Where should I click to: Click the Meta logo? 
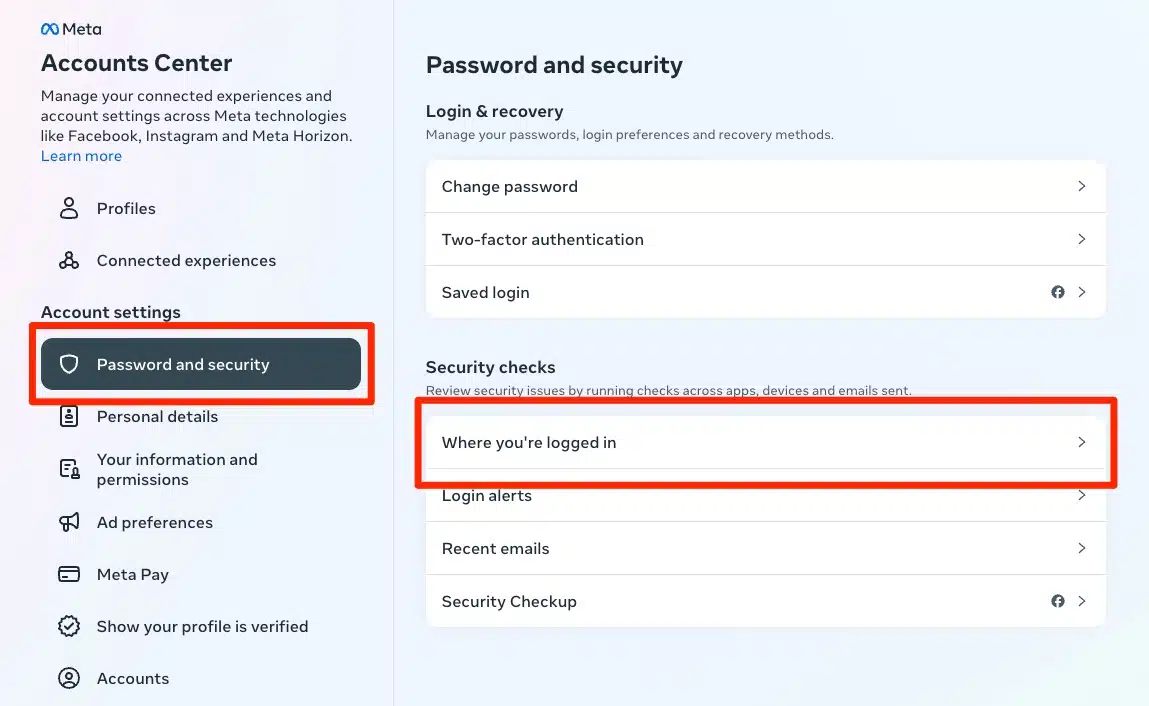click(x=70, y=28)
